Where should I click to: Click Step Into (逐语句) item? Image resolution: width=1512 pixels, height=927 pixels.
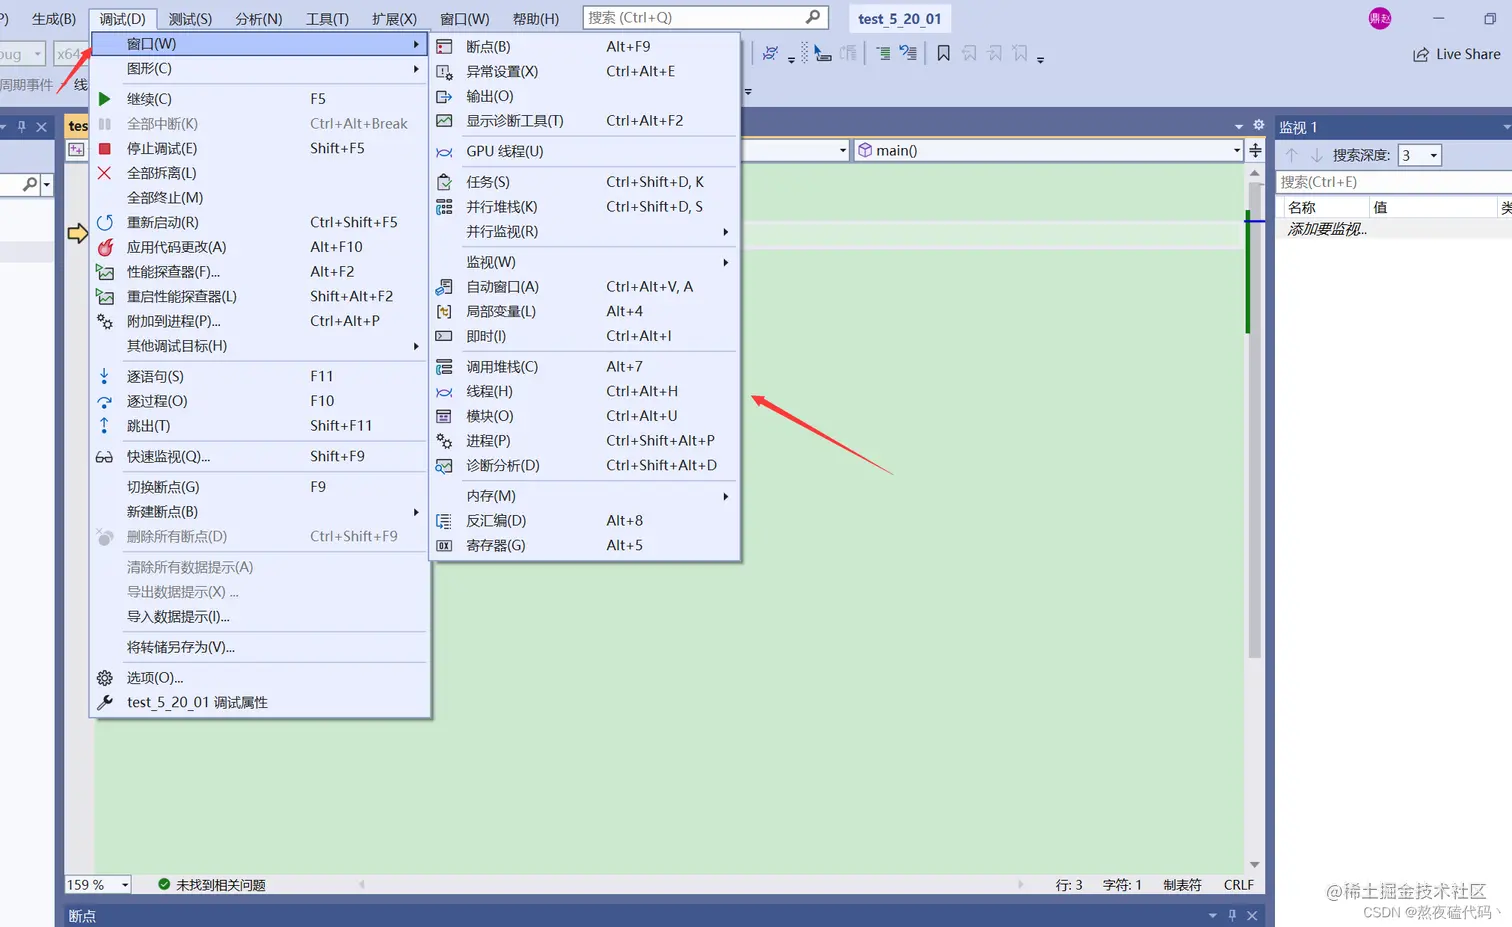(x=260, y=377)
